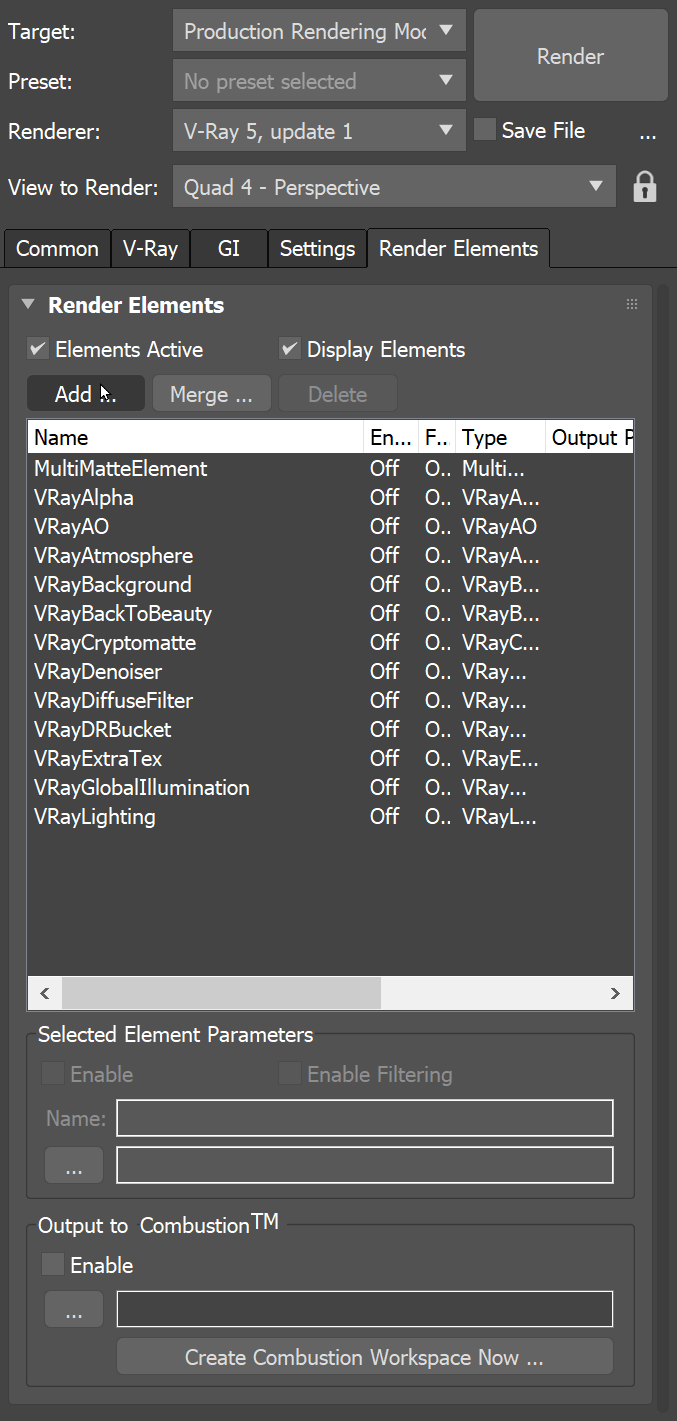This screenshot has width=677, height=1421.
Task: Open the Target dropdown
Action: (x=450, y=31)
